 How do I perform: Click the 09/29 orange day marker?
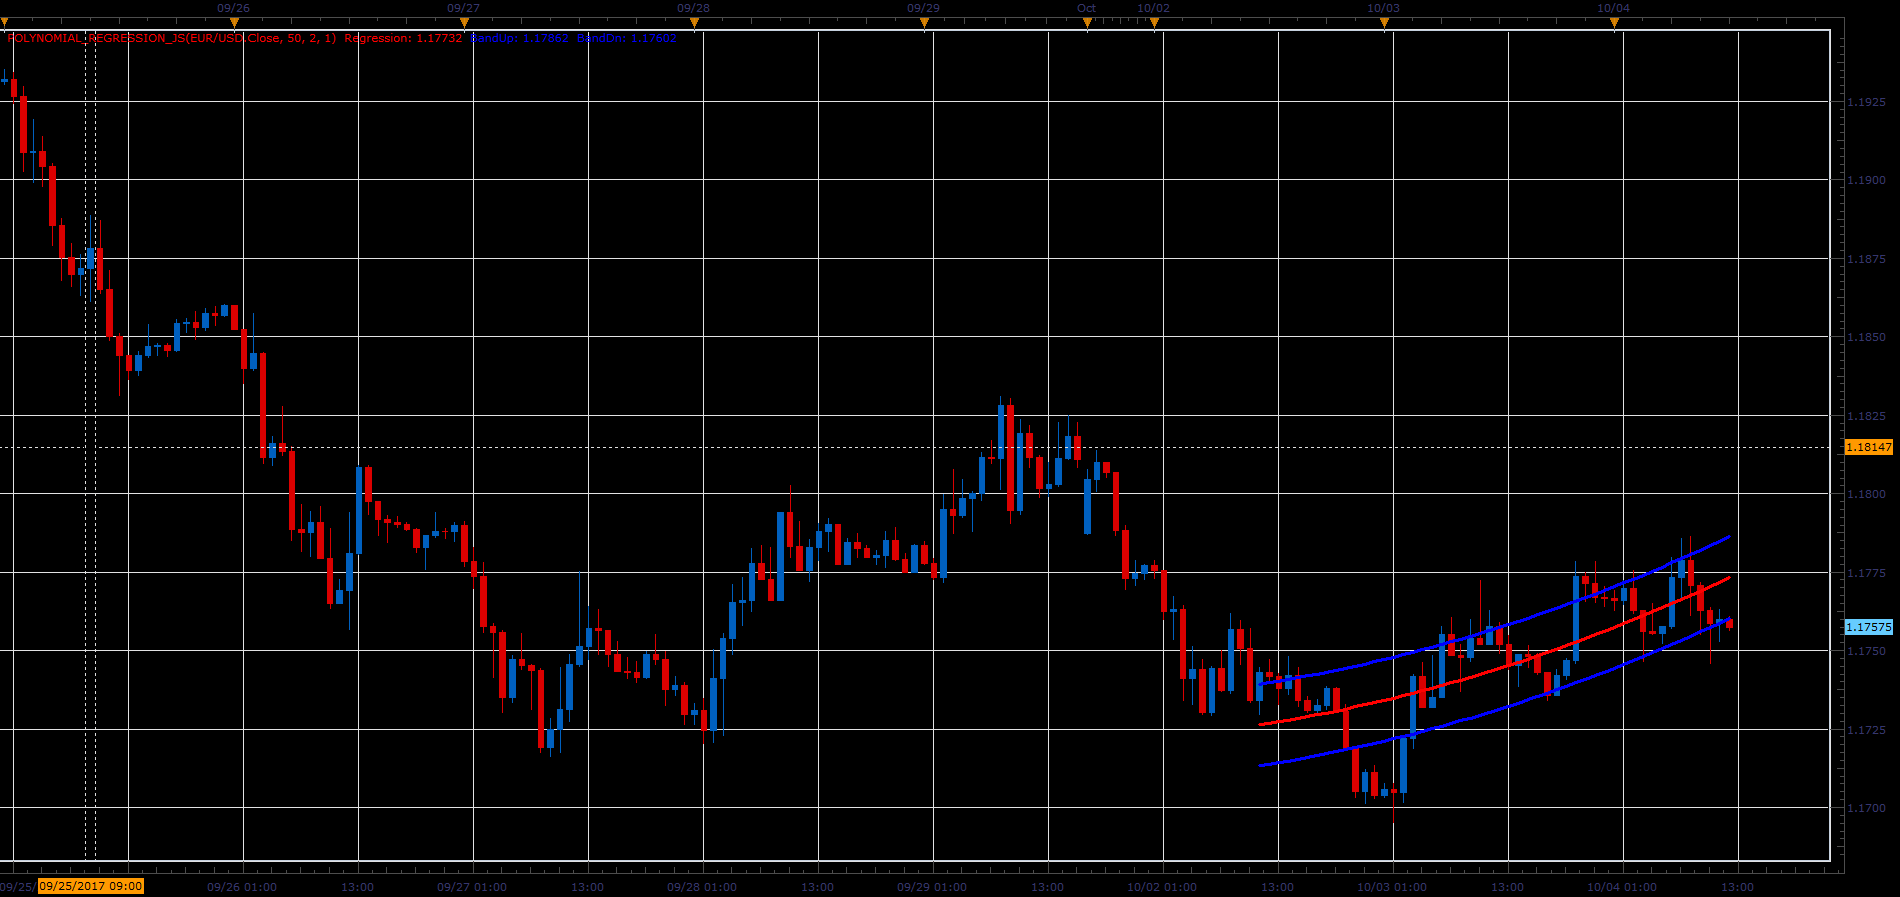click(924, 22)
